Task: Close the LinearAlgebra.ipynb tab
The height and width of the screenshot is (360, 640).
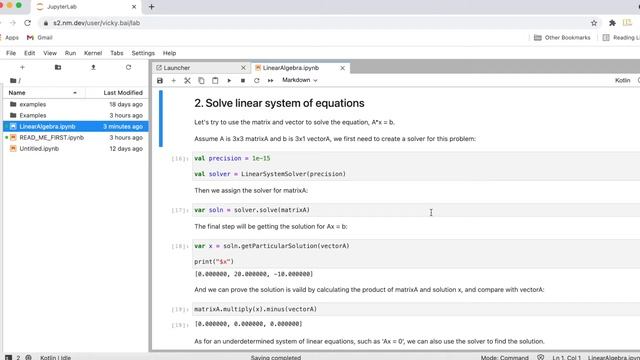Action: pyautogui.click(x=342, y=68)
